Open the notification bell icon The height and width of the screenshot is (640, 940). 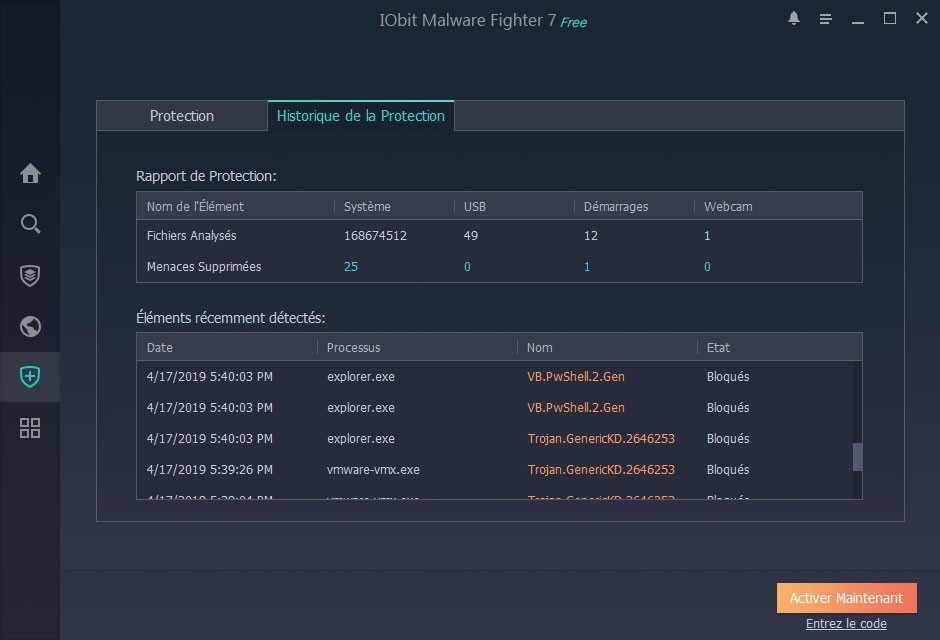point(794,19)
